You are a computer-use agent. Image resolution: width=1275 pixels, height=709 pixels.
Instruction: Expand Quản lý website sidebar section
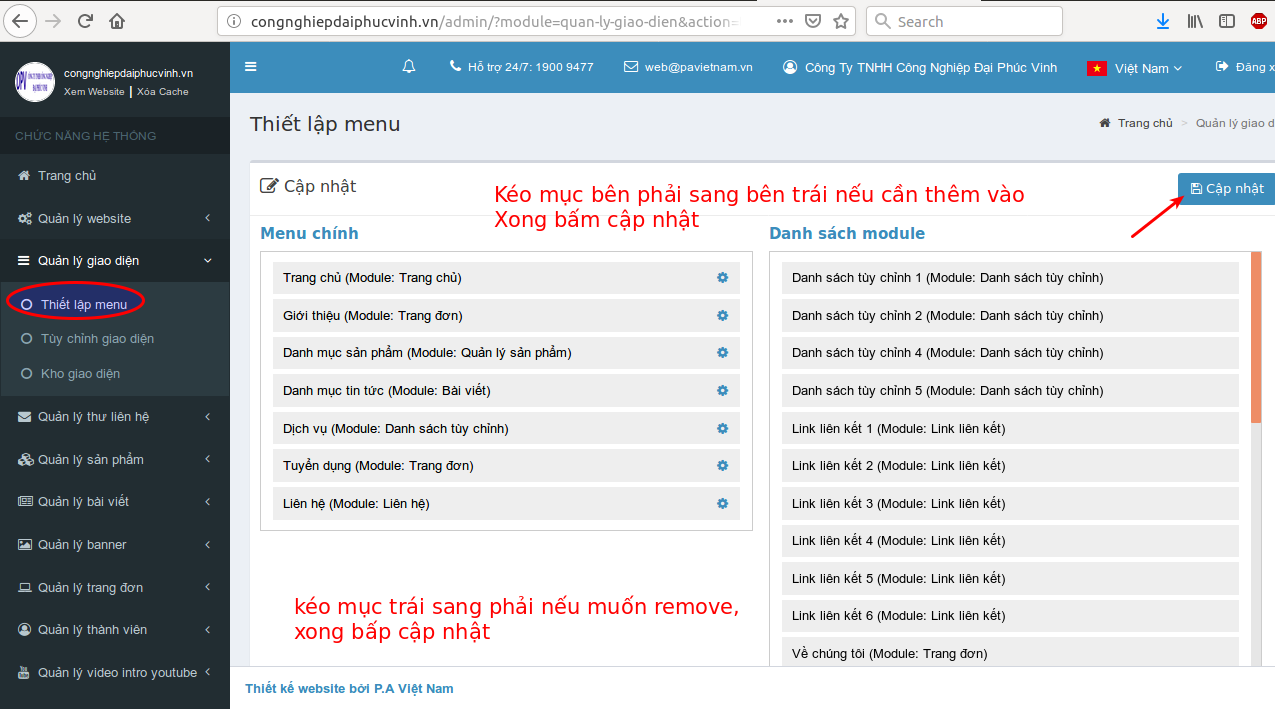coord(115,218)
